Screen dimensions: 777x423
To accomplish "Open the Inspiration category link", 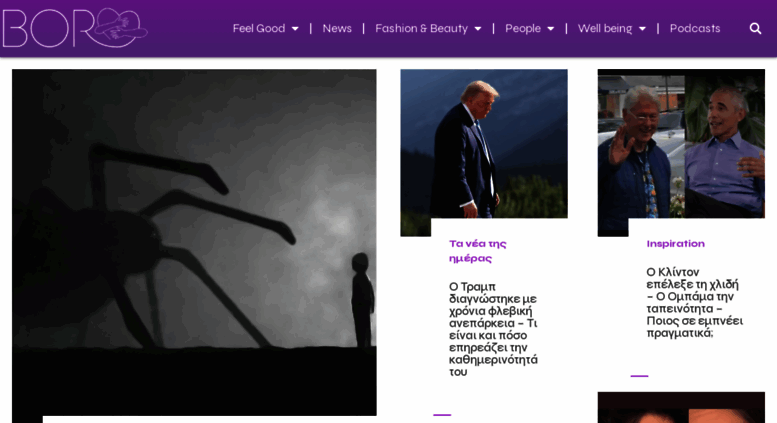I will 675,243.
